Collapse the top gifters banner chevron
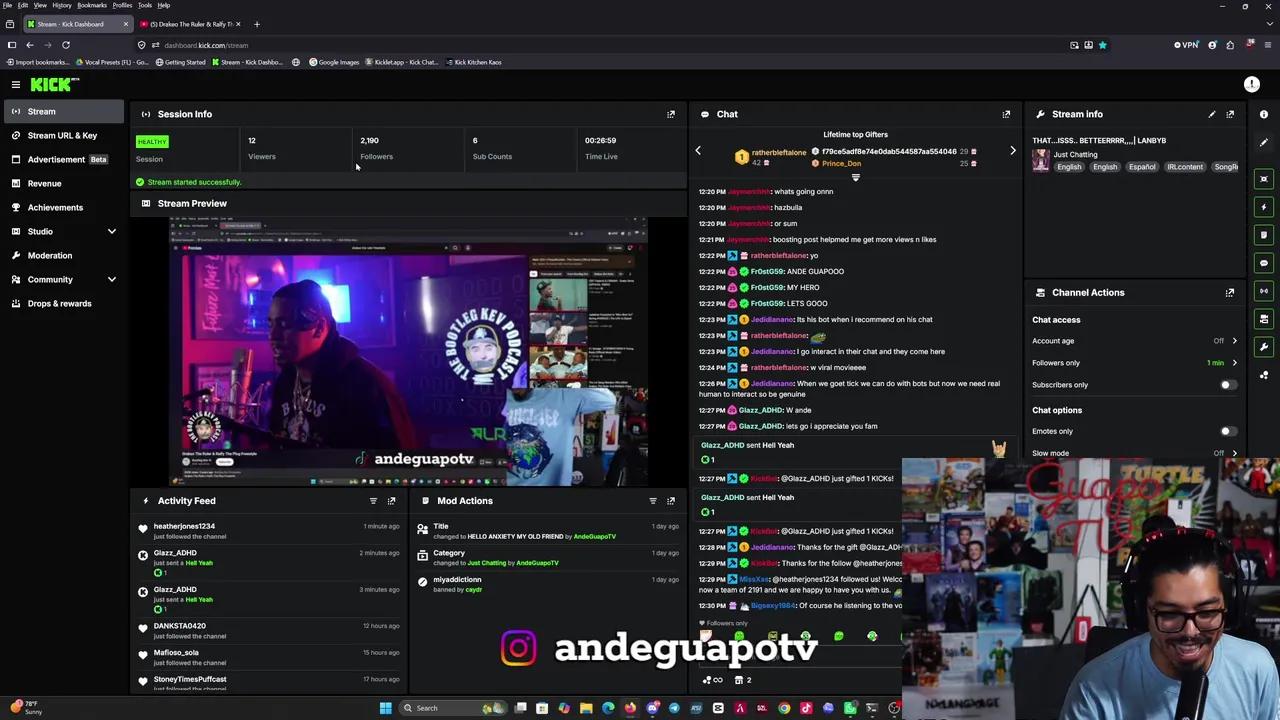 click(x=855, y=178)
